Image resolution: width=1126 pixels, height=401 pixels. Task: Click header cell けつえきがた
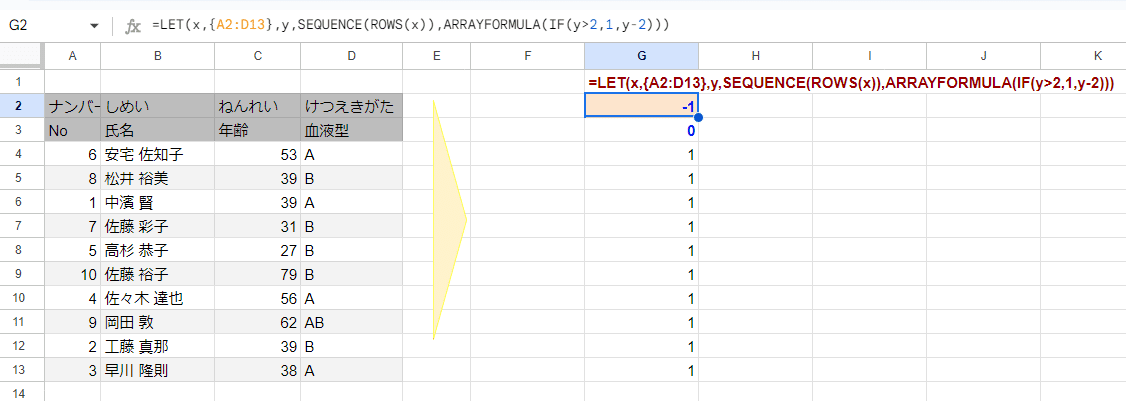coord(350,106)
